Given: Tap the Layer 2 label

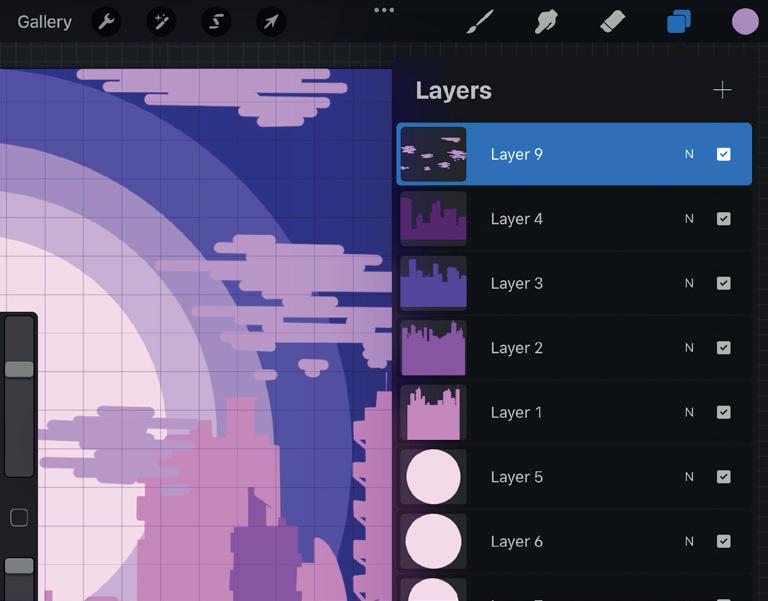Looking at the screenshot, I should pyautogui.click(x=517, y=348).
